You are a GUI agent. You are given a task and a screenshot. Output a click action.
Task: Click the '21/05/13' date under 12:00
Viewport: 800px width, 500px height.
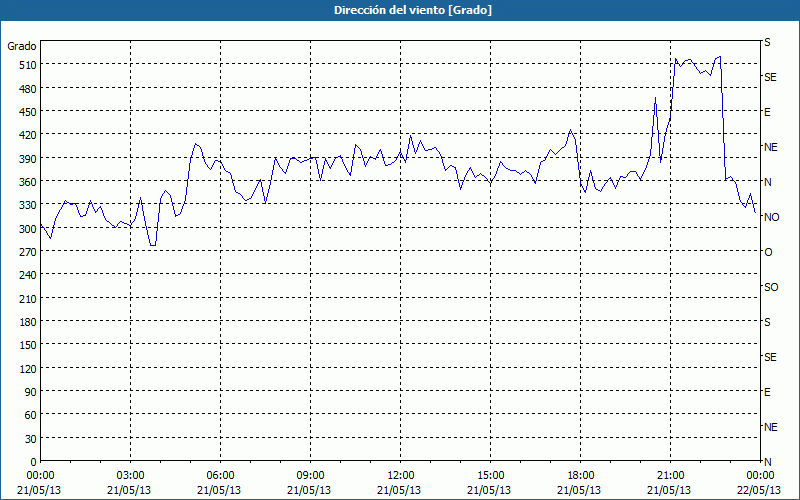coord(399,490)
